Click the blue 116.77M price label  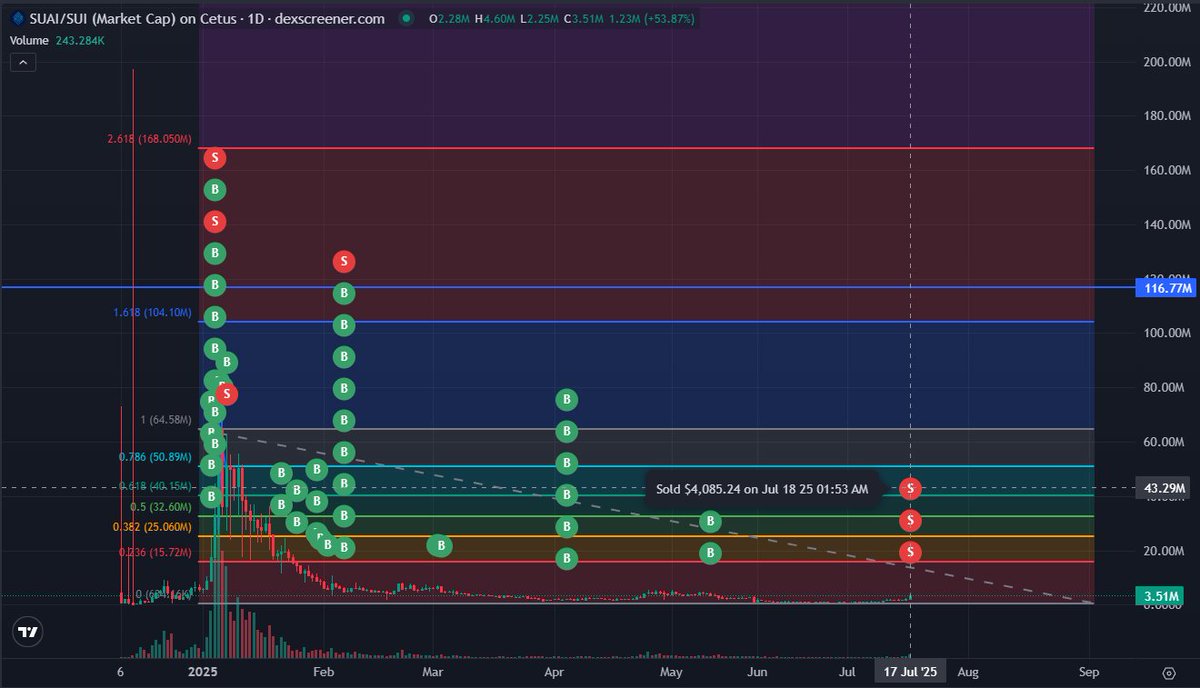click(1164, 286)
